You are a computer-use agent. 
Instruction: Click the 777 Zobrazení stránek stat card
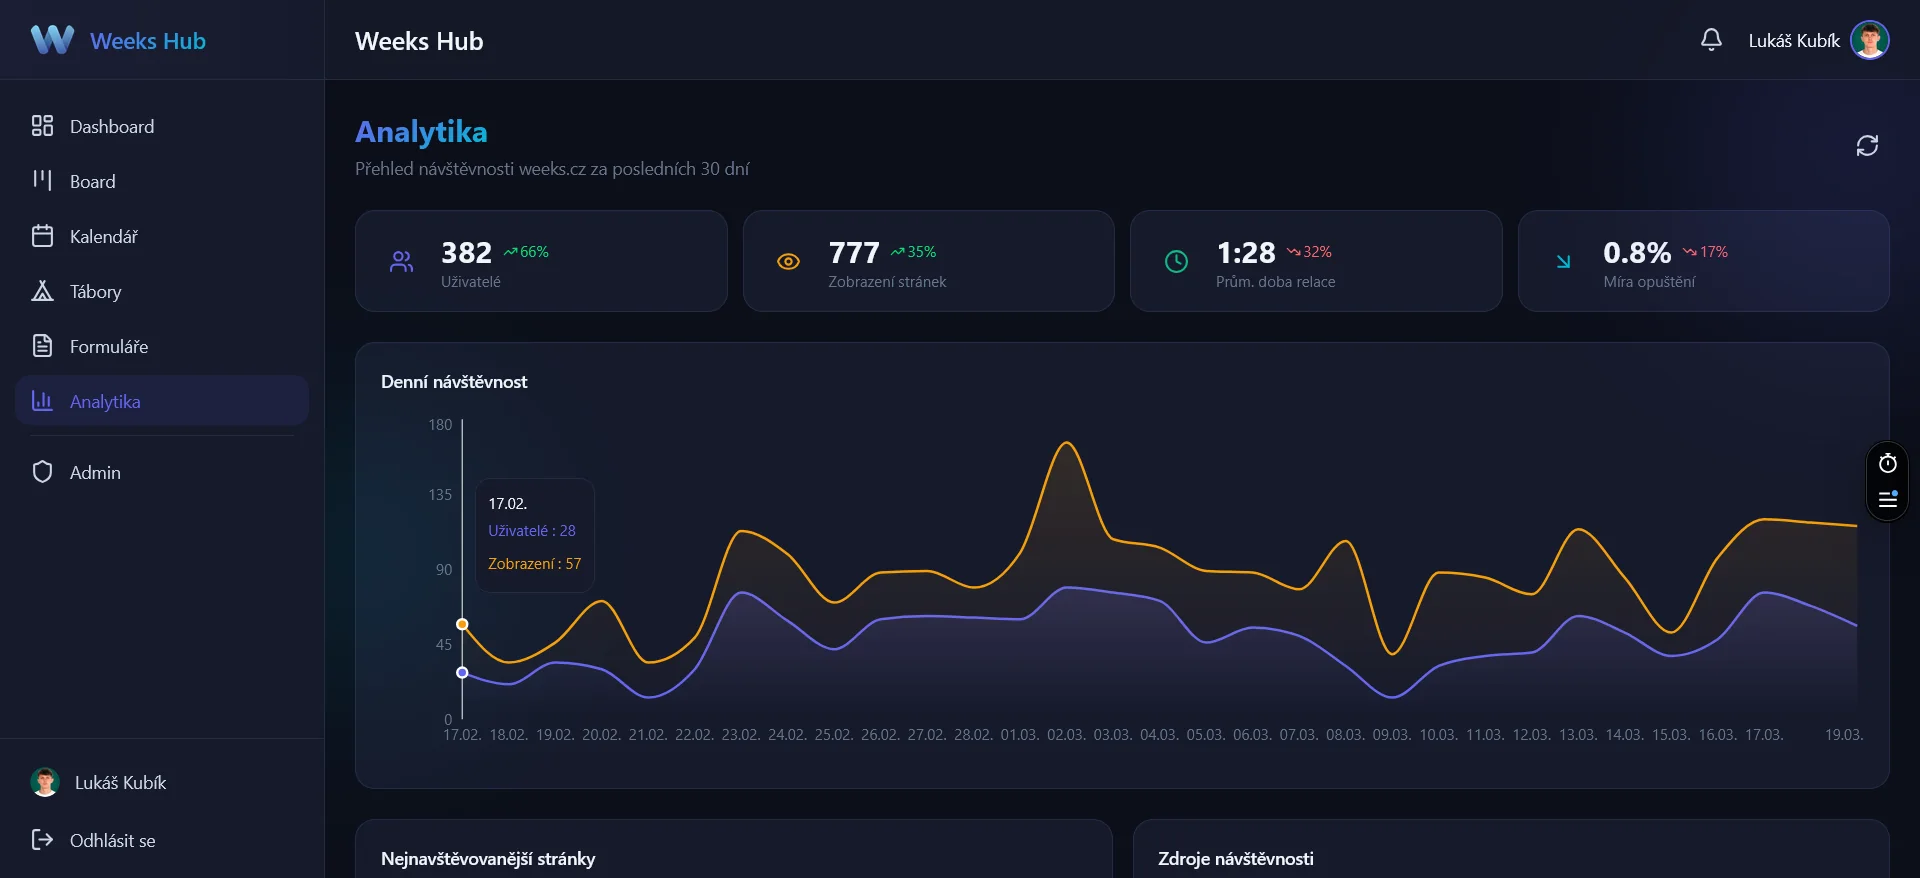(928, 261)
